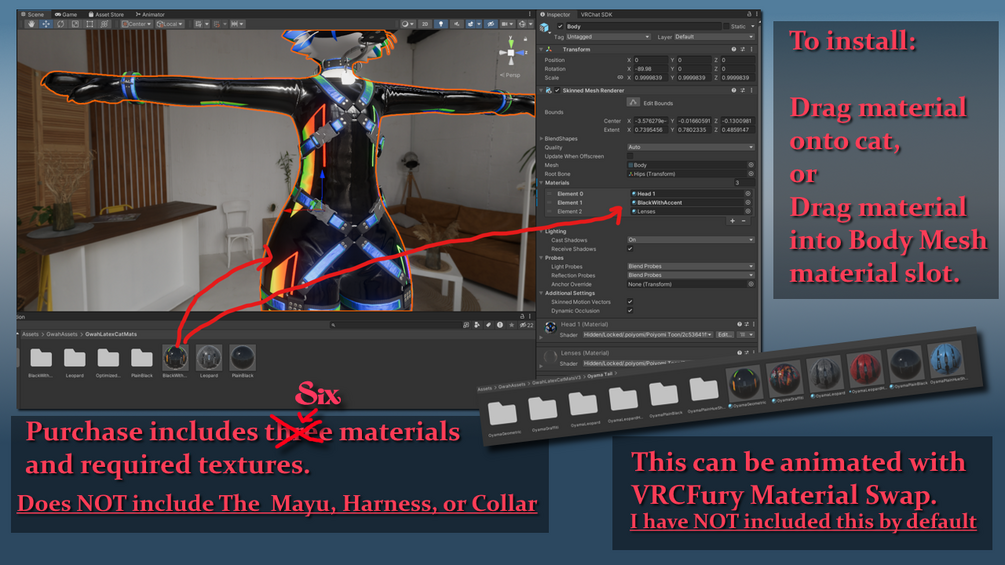
Task: Open the Cast Shadows dropdown
Action: click(x=690, y=240)
